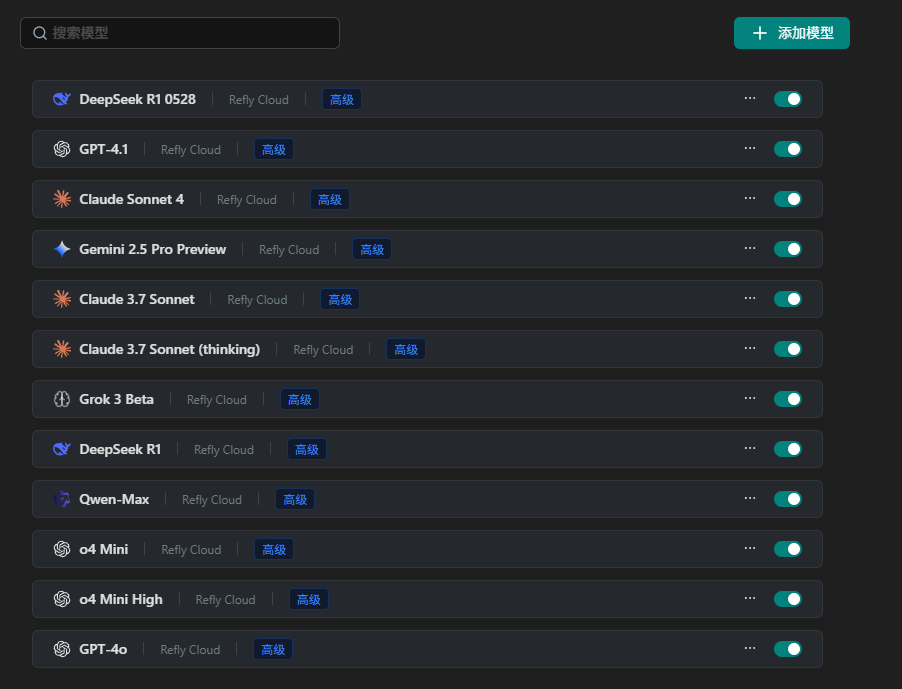Click the o4 Mini High label
902x689 pixels.
[121, 599]
